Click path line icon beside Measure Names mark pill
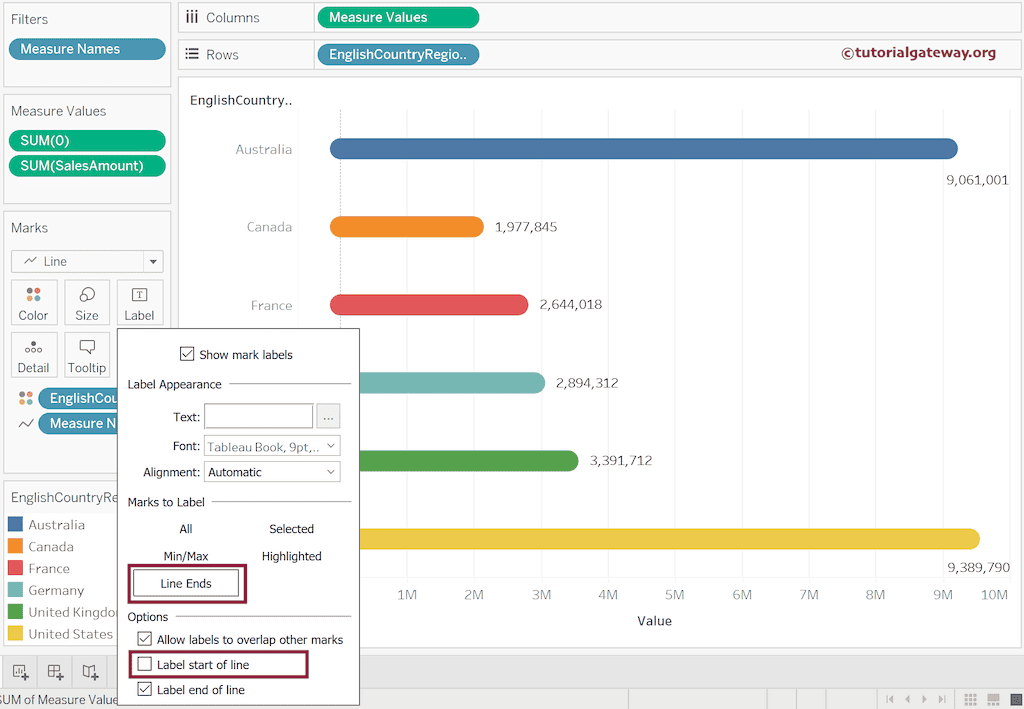 25,424
